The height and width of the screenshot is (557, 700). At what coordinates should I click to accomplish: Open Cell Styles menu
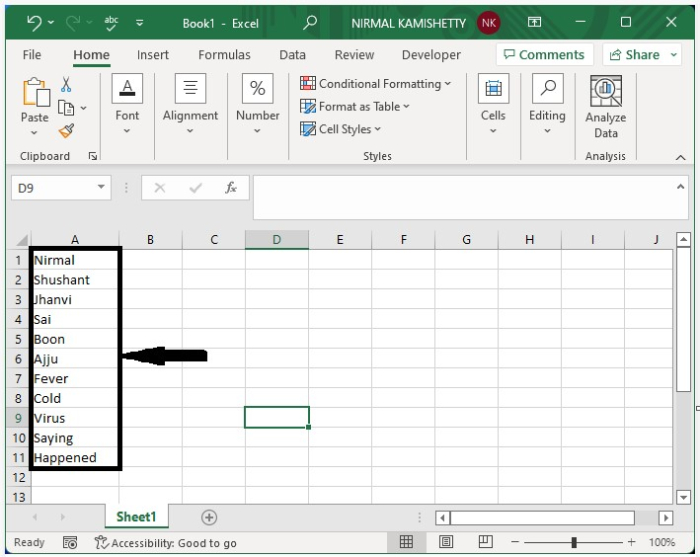[x=341, y=129]
